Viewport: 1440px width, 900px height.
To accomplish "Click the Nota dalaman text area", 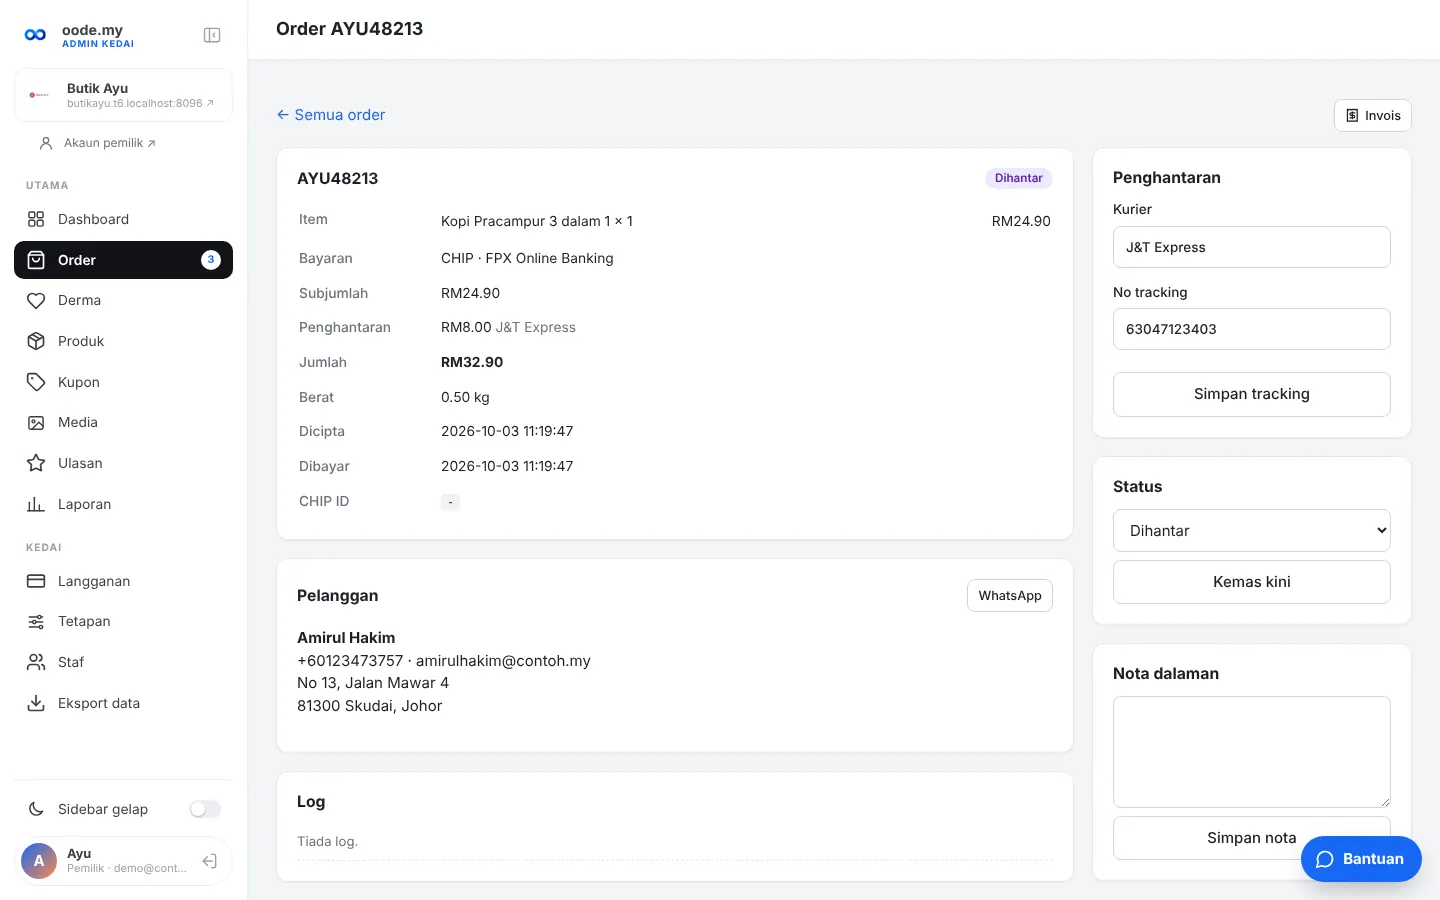I will [1252, 752].
